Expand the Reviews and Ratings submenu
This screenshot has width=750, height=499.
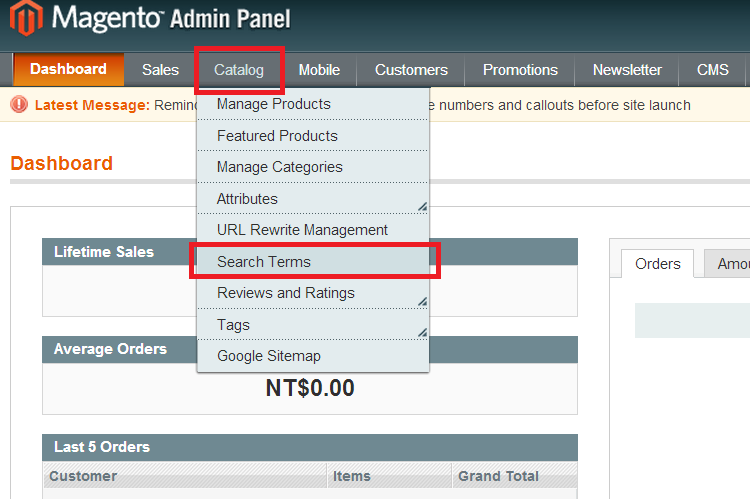pyautogui.click(x=285, y=293)
